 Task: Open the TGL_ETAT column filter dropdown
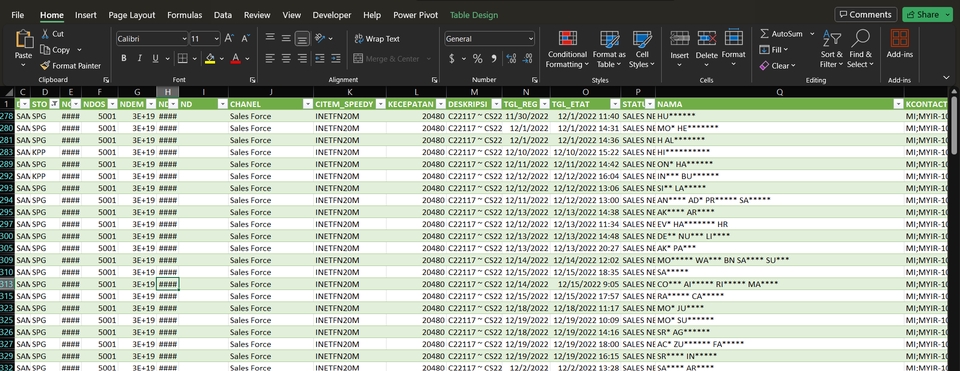tap(614, 104)
